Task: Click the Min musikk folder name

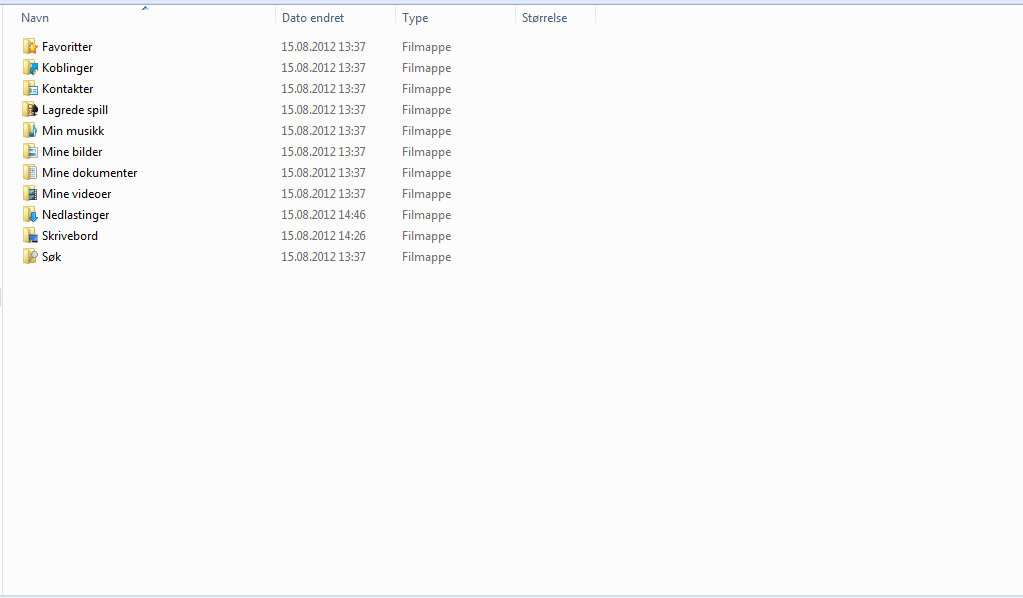Action: click(x=73, y=130)
